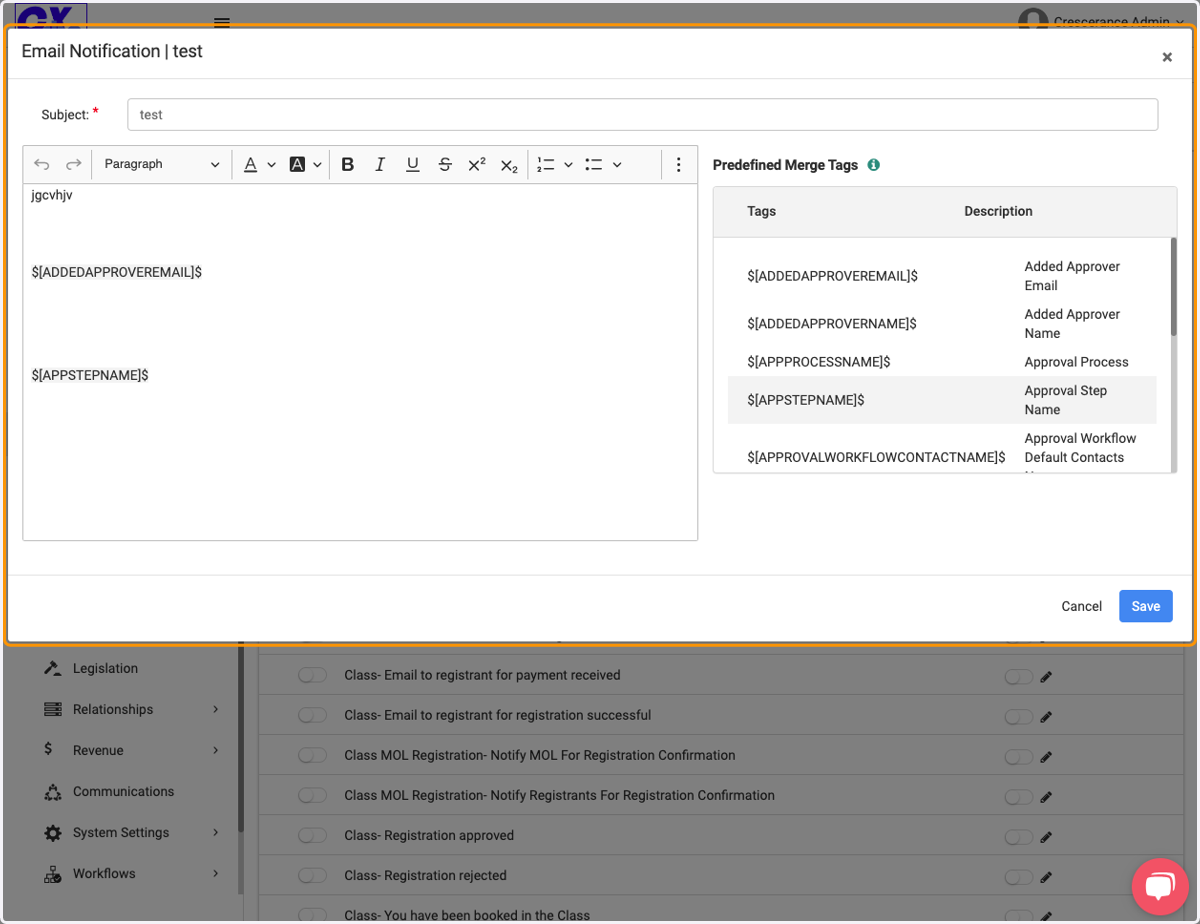Open the text color dropdown arrow
The width and height of the screenshot is (1200, 924).
pyautogui.click(x=271, y=165)
